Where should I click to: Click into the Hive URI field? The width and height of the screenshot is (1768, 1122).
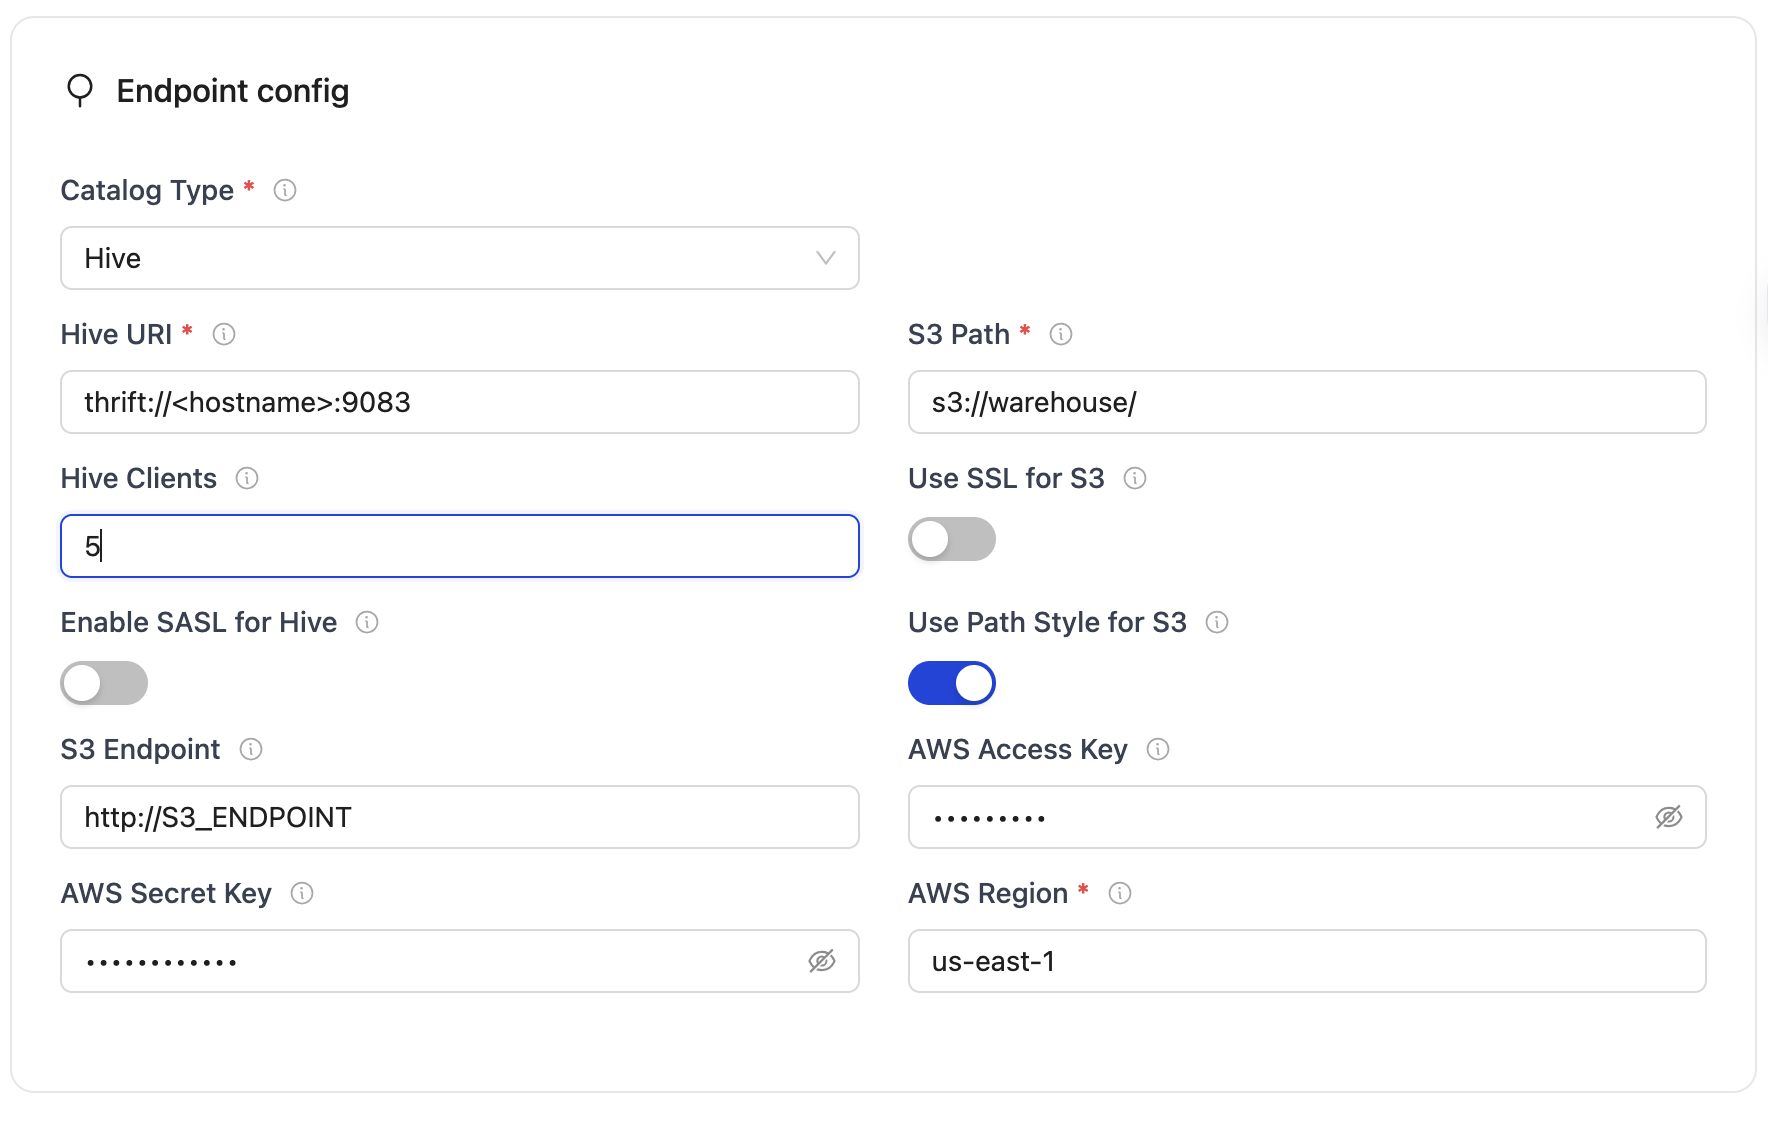click(459, 402)
